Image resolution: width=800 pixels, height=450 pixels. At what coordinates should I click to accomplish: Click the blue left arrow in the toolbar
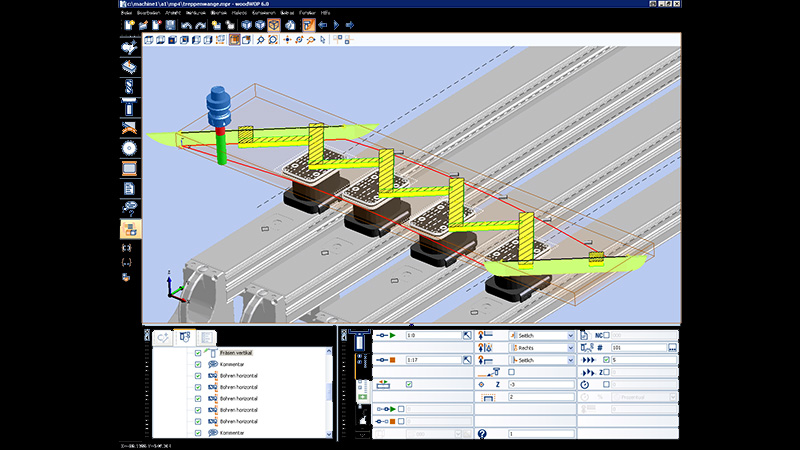322,25
